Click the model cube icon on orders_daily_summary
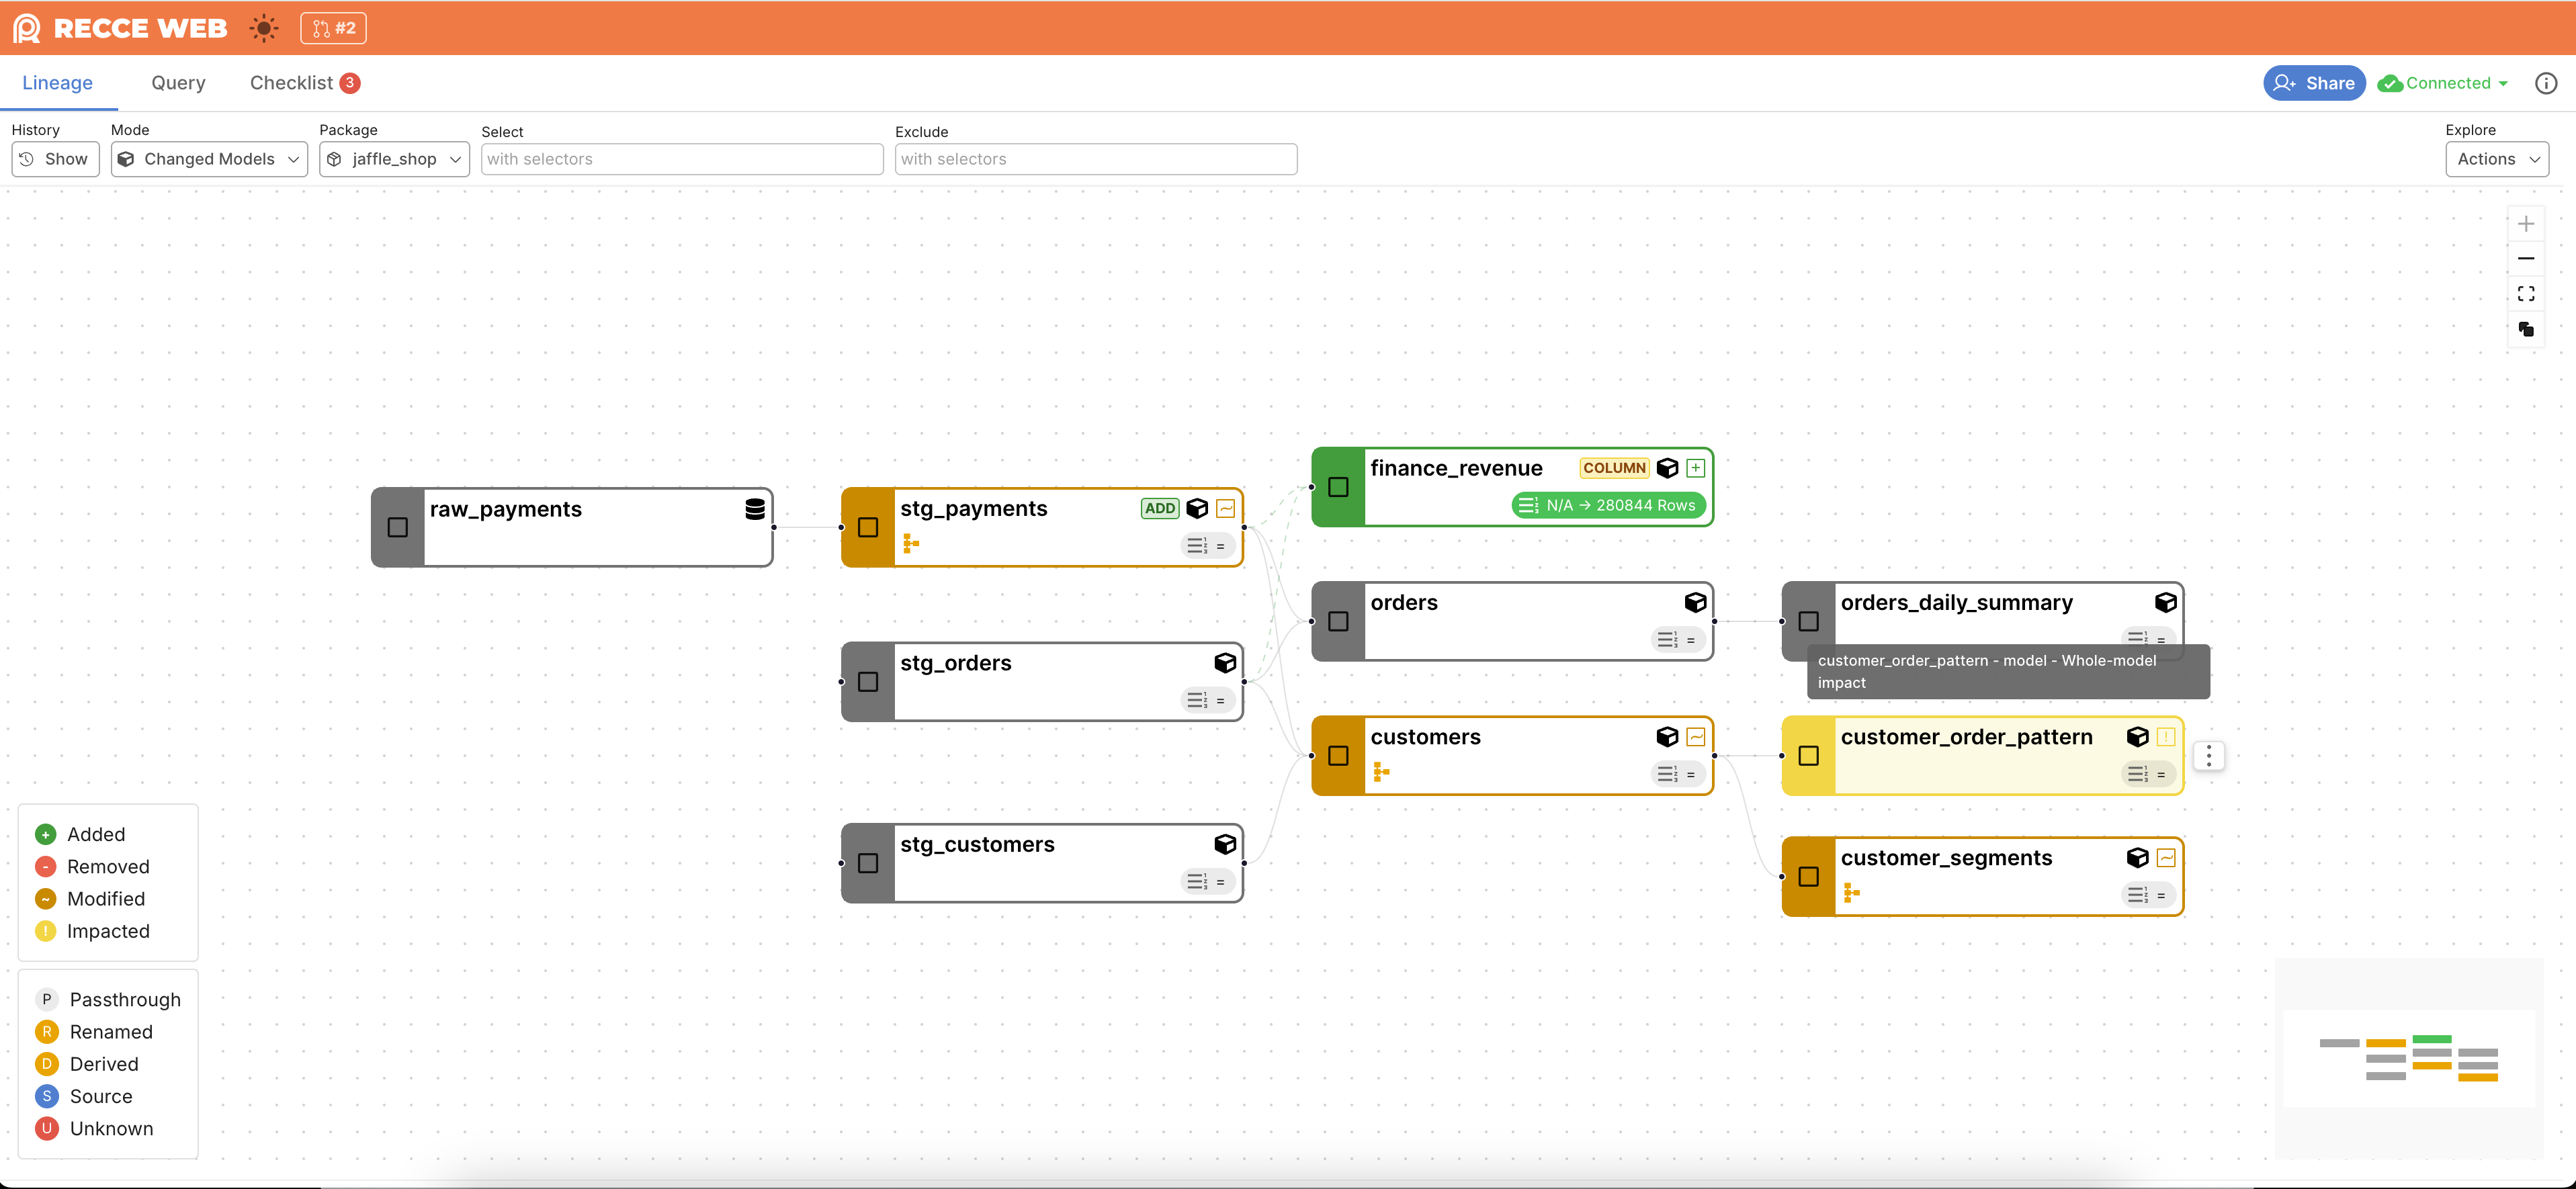The height and width of the screenshot is (1189, 2576). point(2166,602)
